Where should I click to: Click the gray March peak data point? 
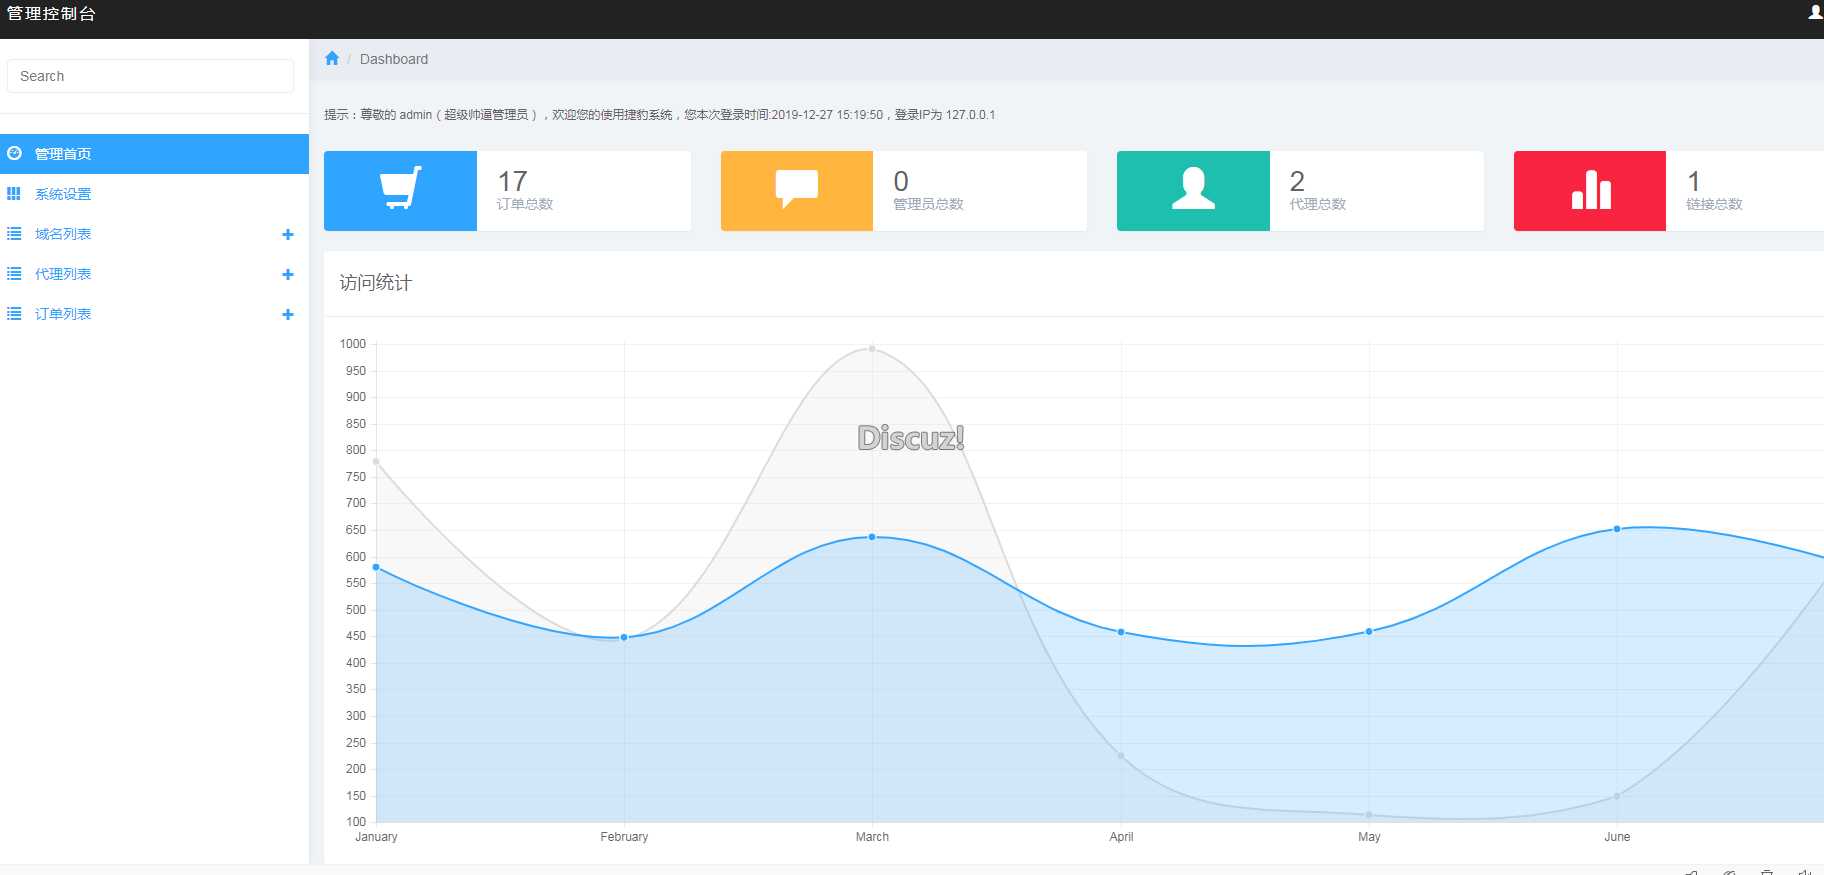[872, 349]
